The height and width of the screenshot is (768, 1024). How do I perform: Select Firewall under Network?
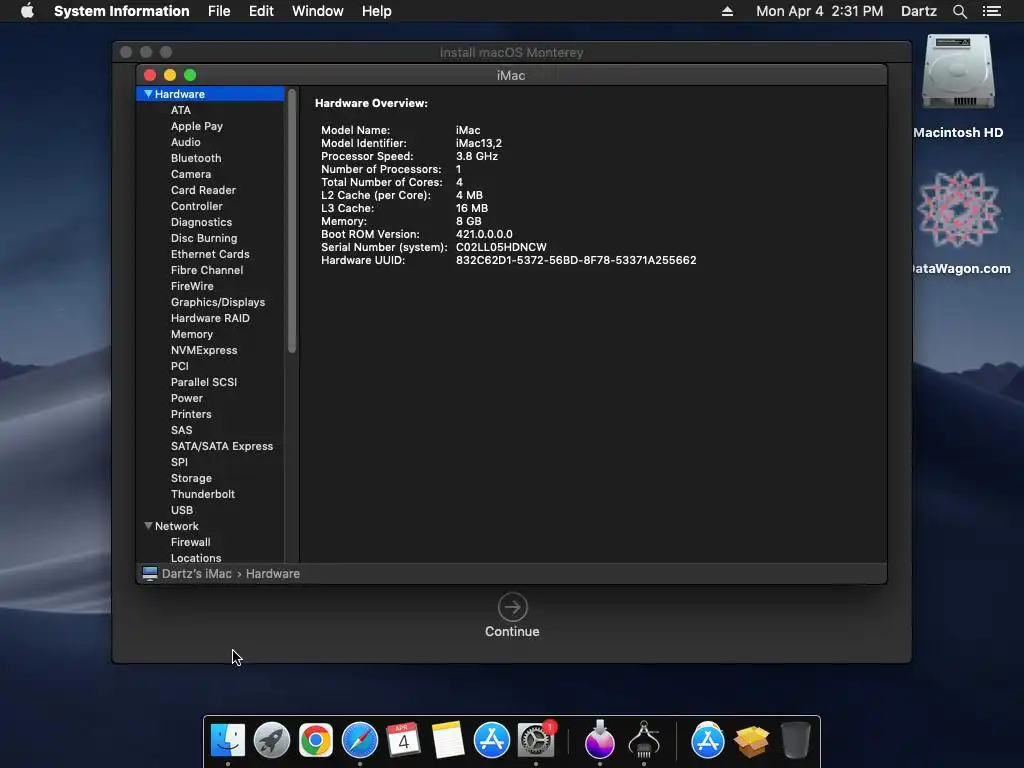[190, 542]
